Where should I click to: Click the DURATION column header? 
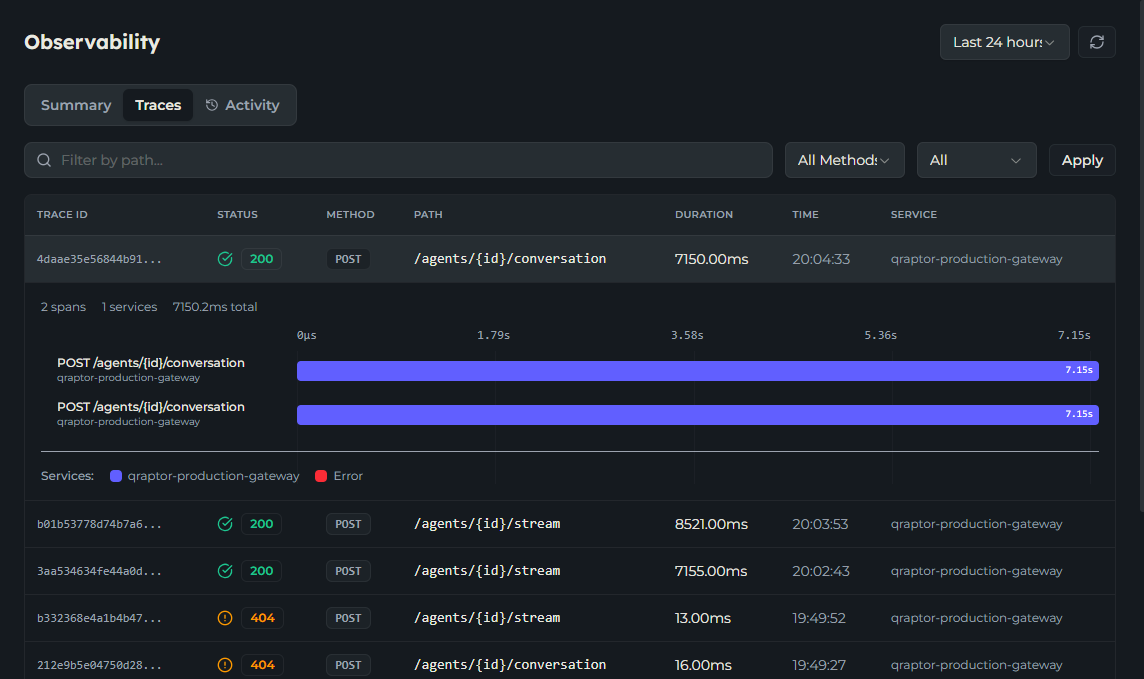(704, 214)
